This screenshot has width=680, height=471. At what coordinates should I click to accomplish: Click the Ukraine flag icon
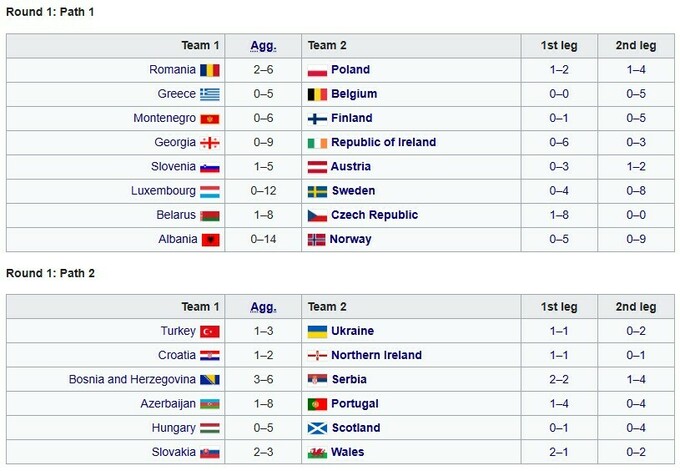pyautogui.click(x=317, y=331)
